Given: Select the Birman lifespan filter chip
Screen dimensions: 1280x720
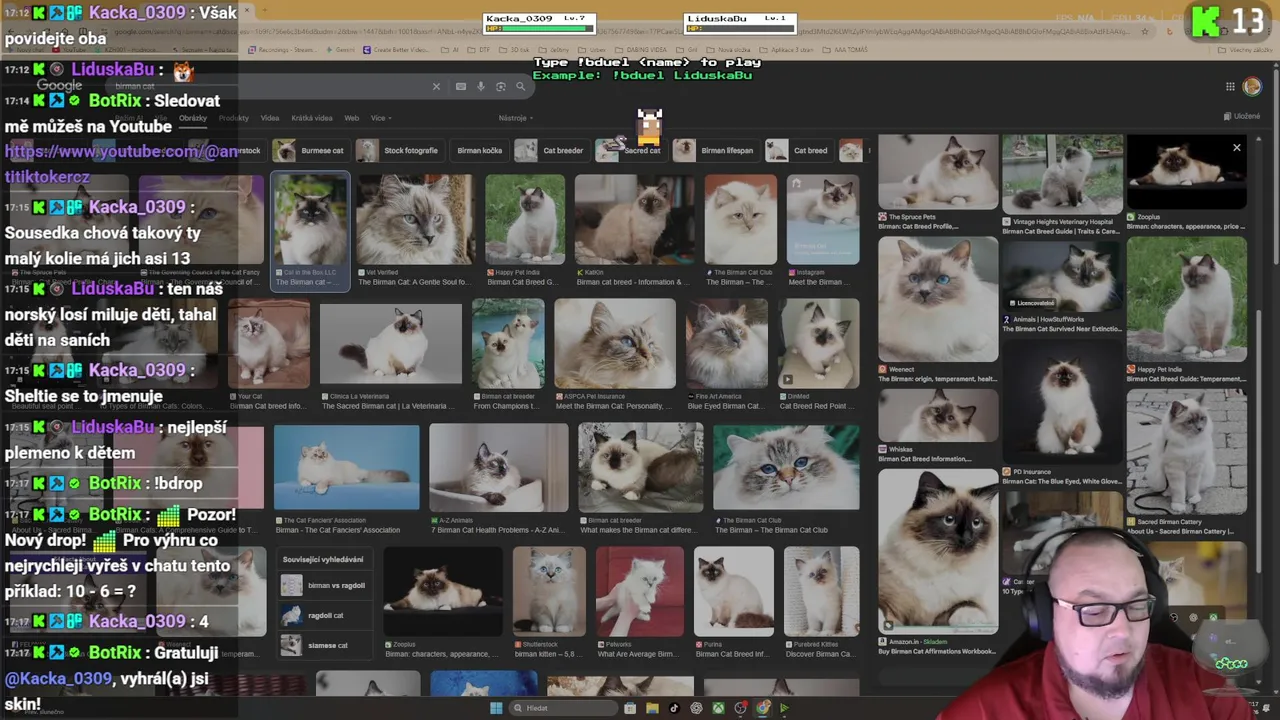Looking at the screenshot, I should [714, 150].
